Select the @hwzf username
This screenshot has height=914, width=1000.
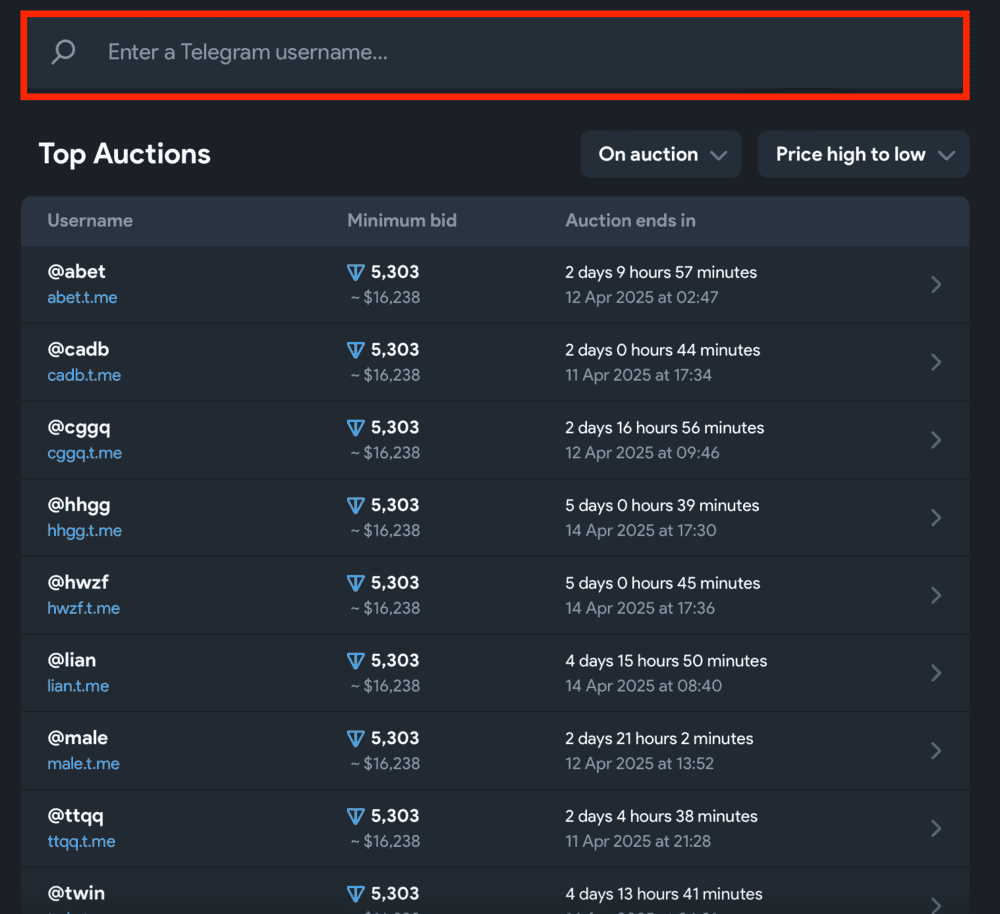click(78, 582)
